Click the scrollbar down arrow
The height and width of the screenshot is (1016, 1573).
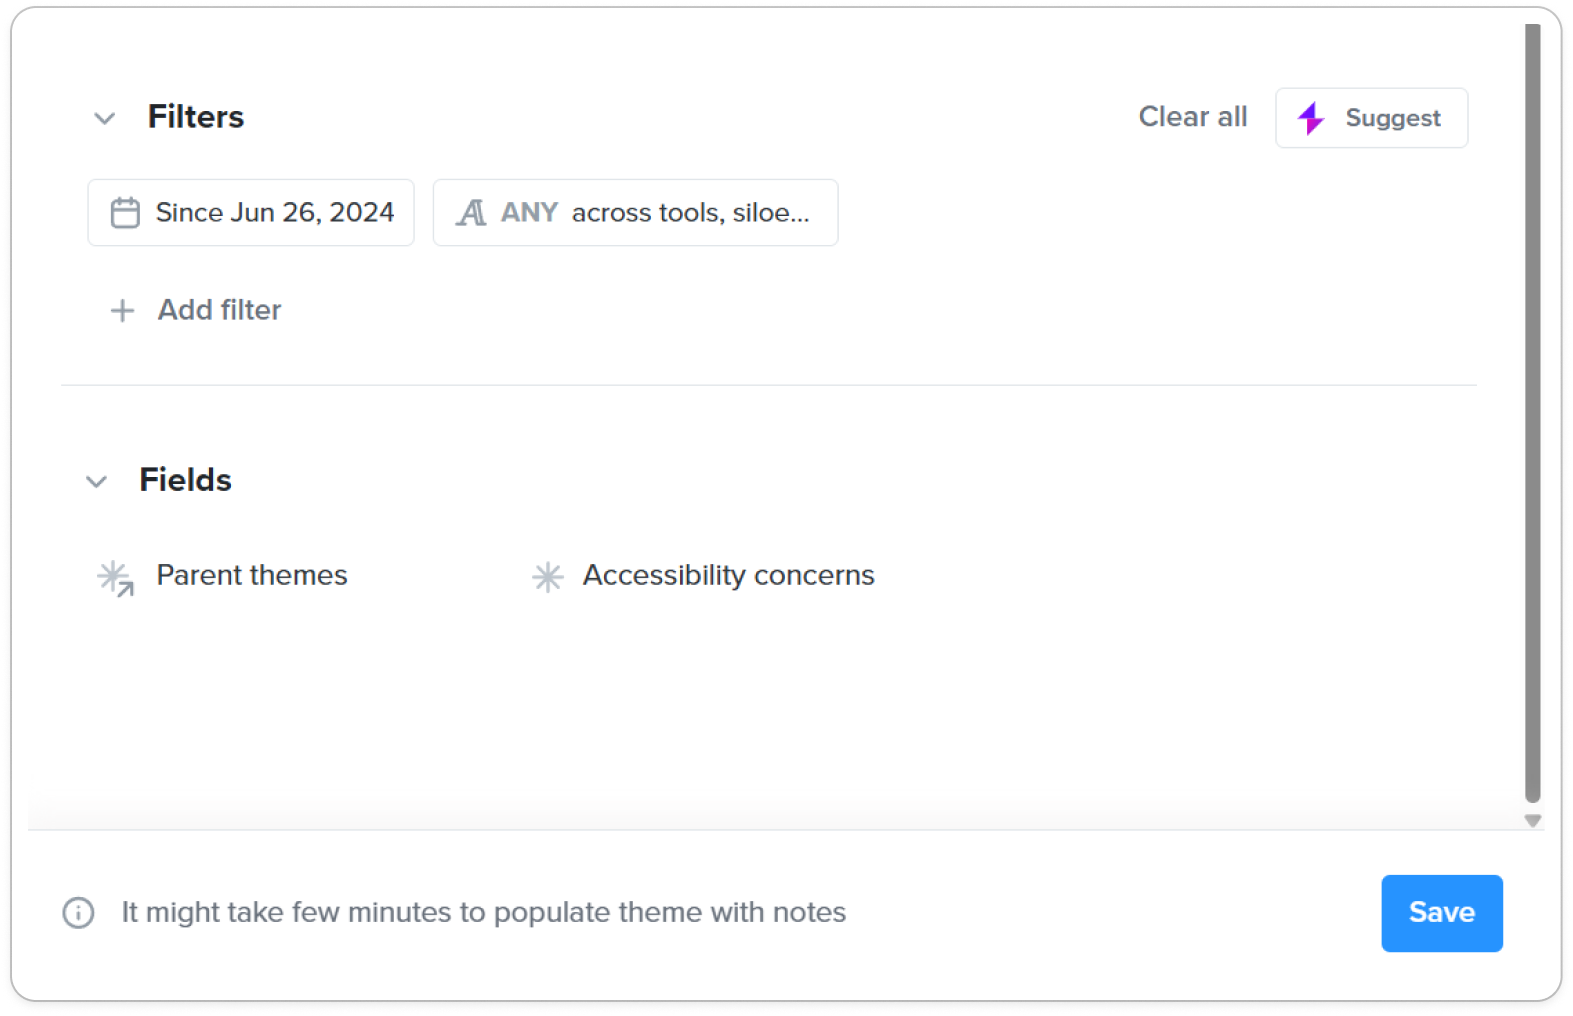1532,820
